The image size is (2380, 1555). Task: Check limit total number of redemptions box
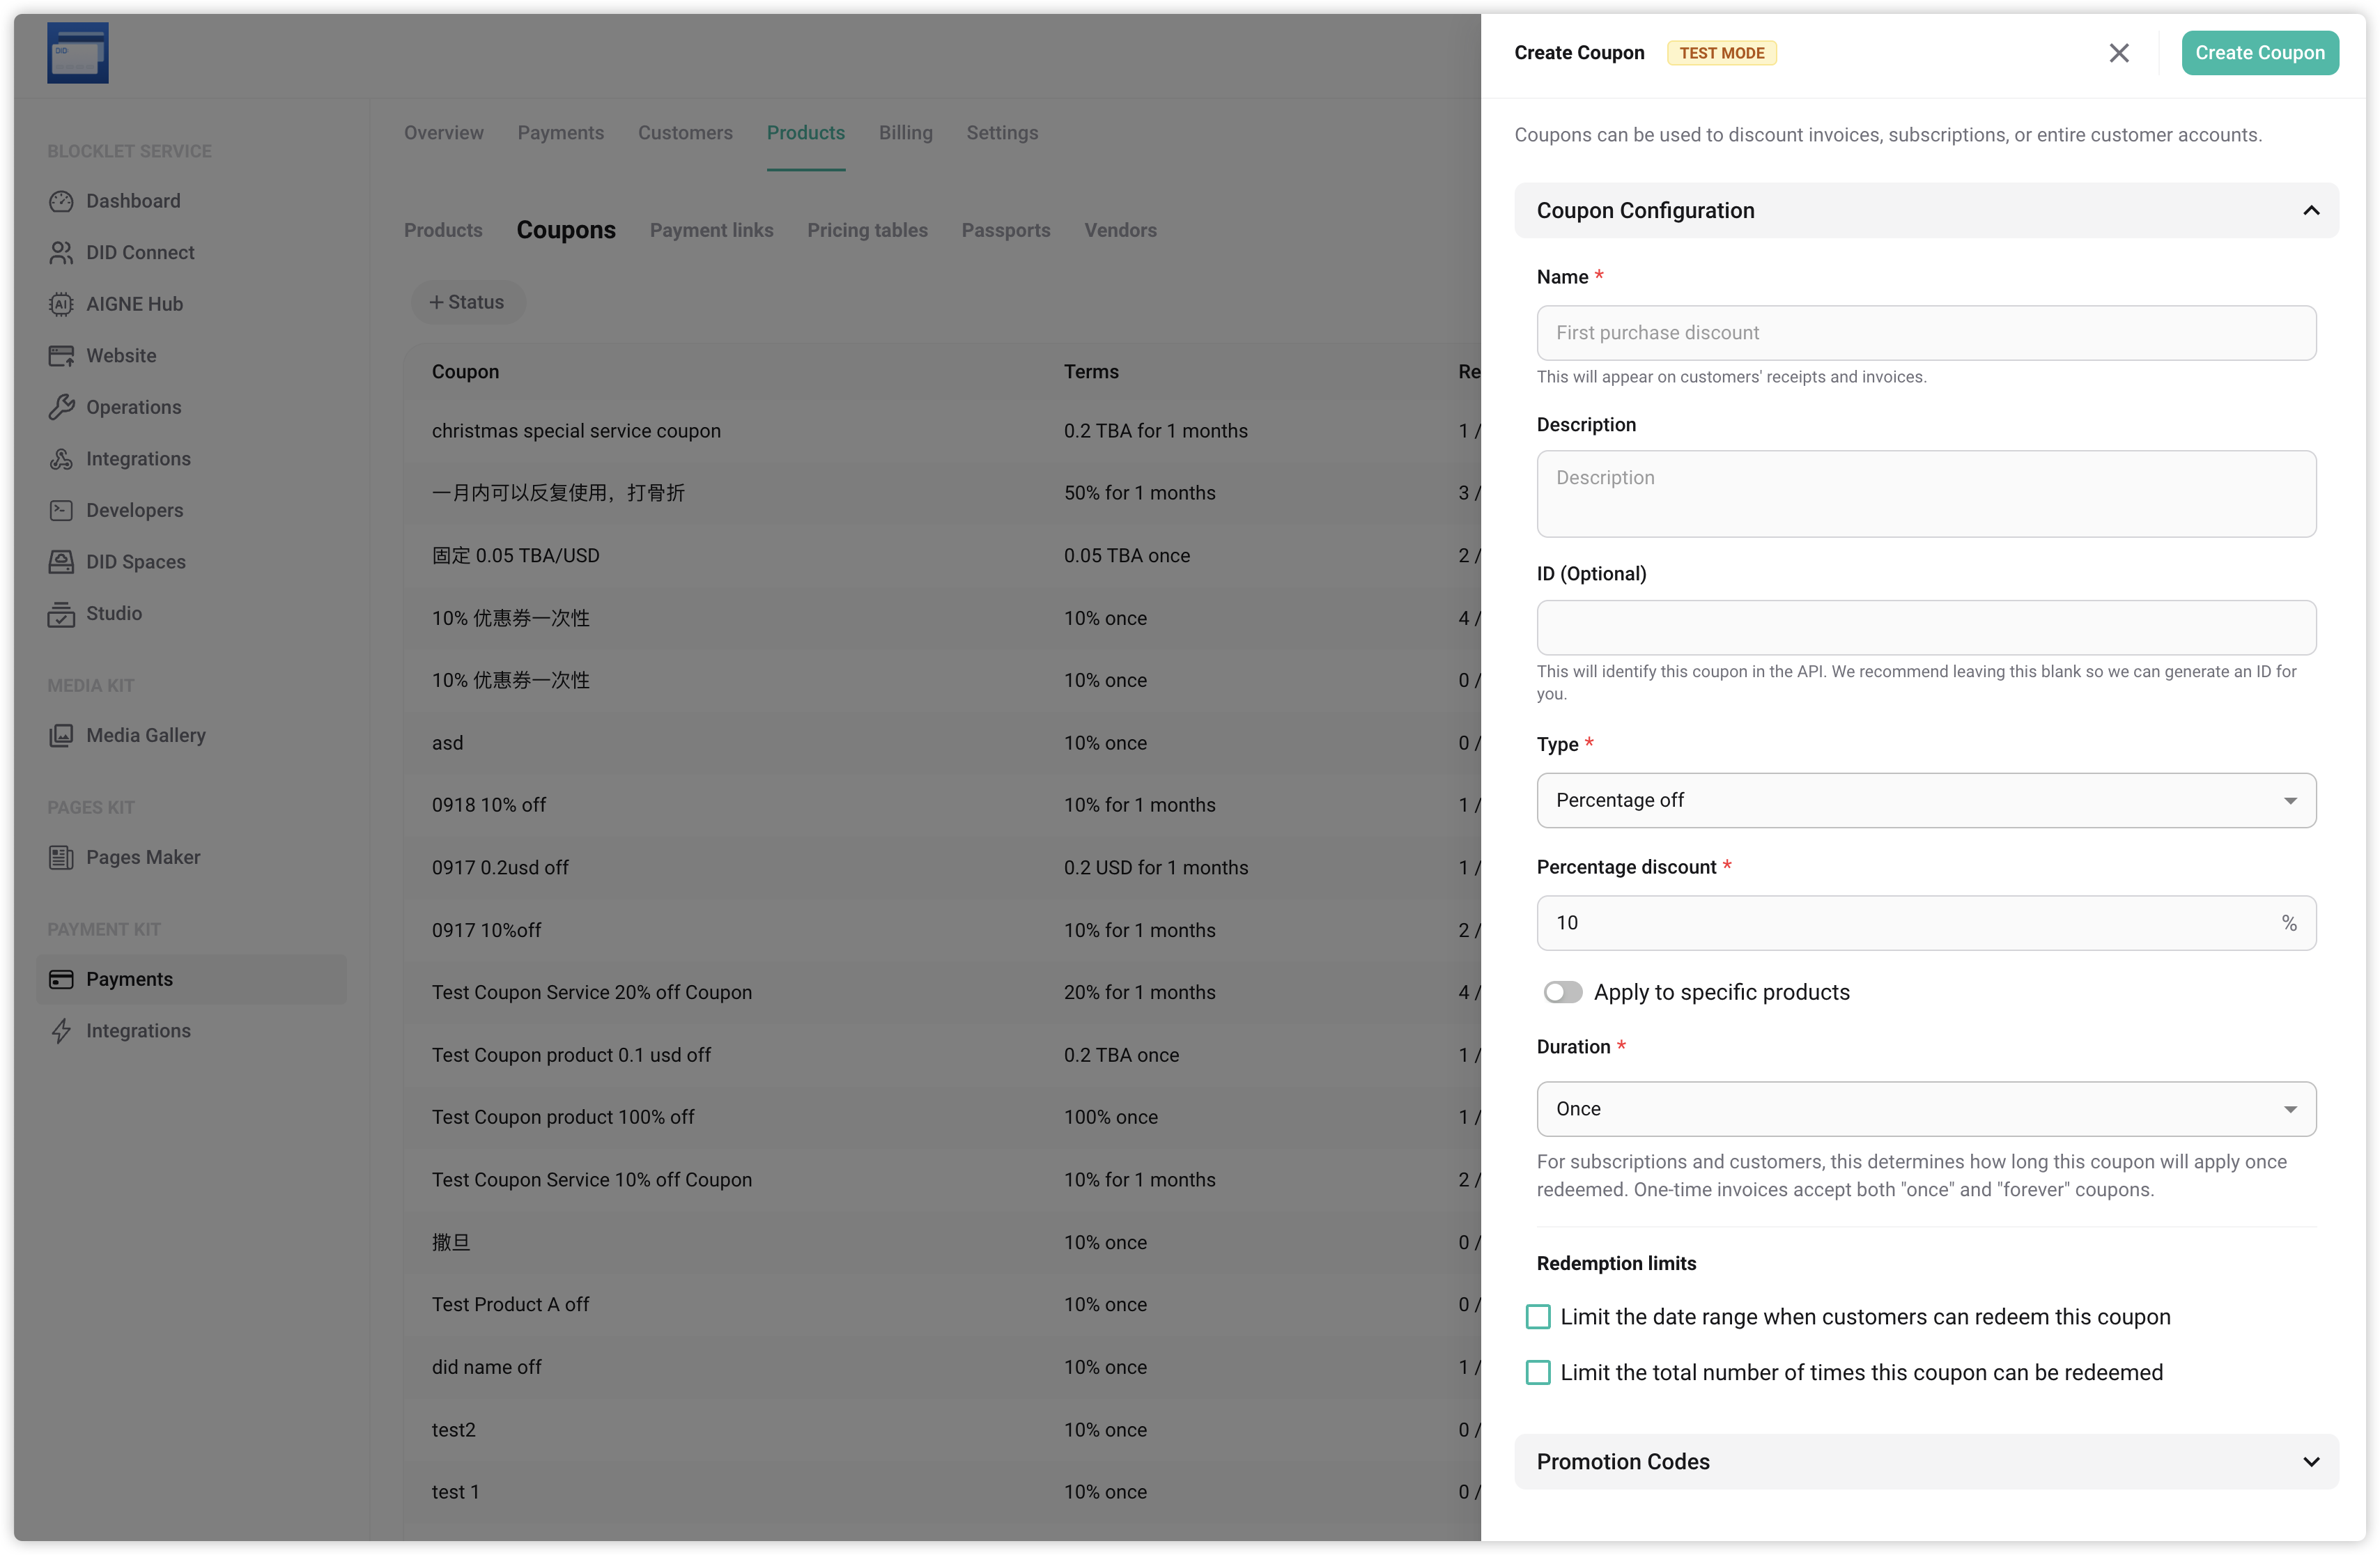1538,1372
